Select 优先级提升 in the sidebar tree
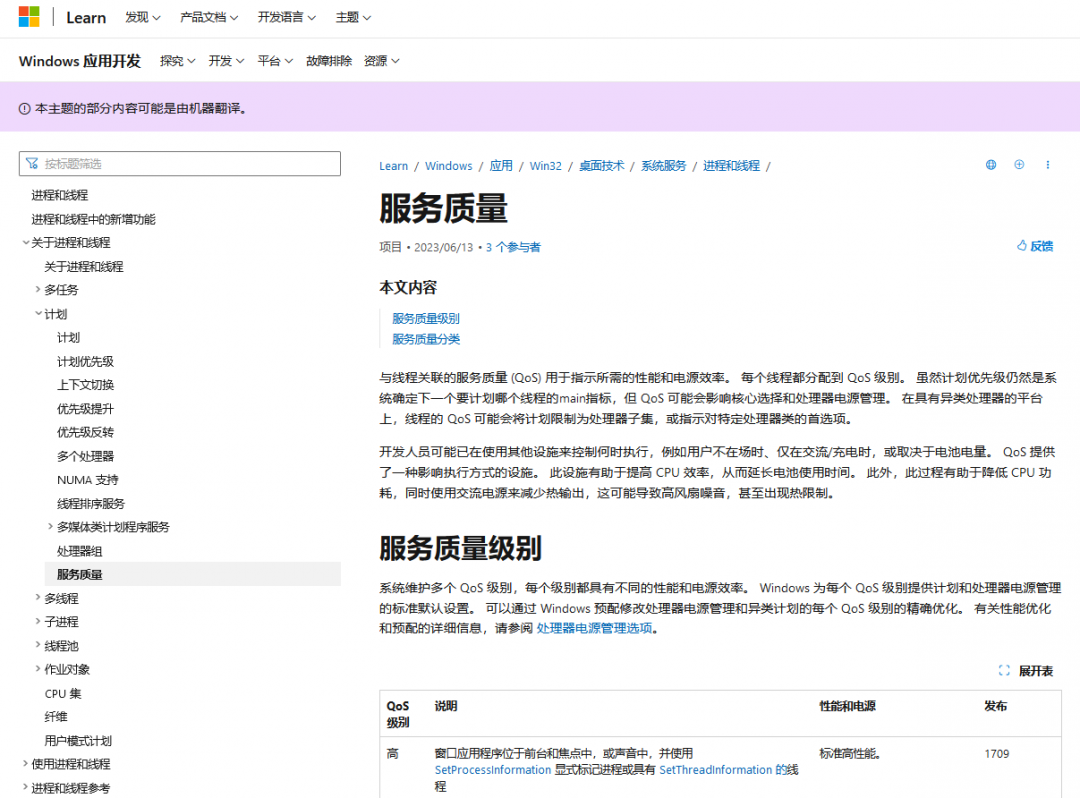This screenshot has height=798, width=1080. [85, 409]
